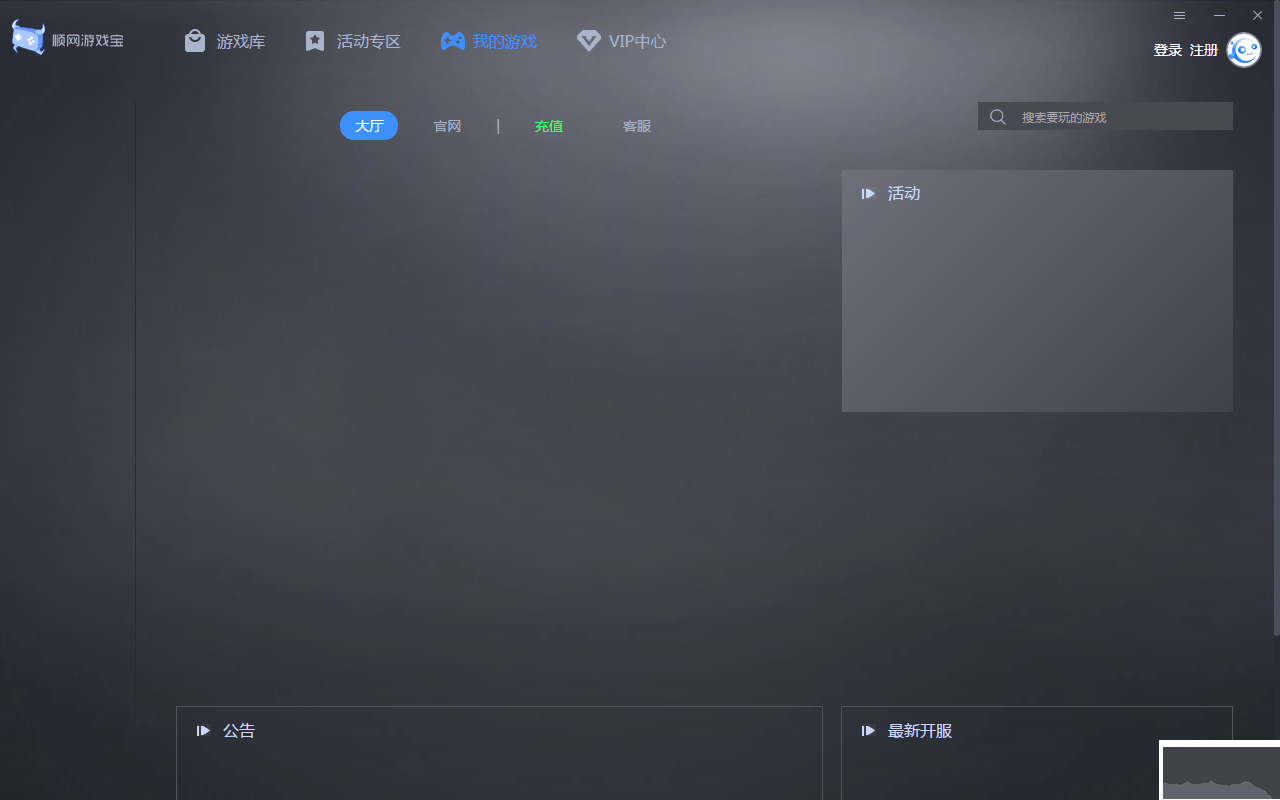Select the gamepad icon next to 我的游戏
Image resolution: width=1280 pixels, height=800 pixels.
[x=452, y=41]
